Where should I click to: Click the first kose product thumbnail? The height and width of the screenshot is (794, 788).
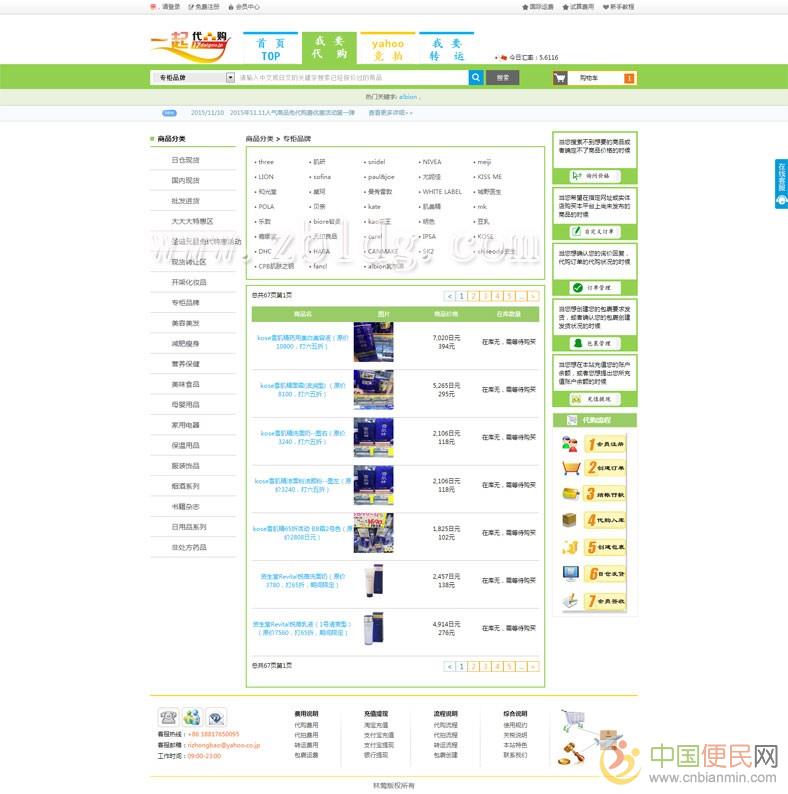pos(373,342)
